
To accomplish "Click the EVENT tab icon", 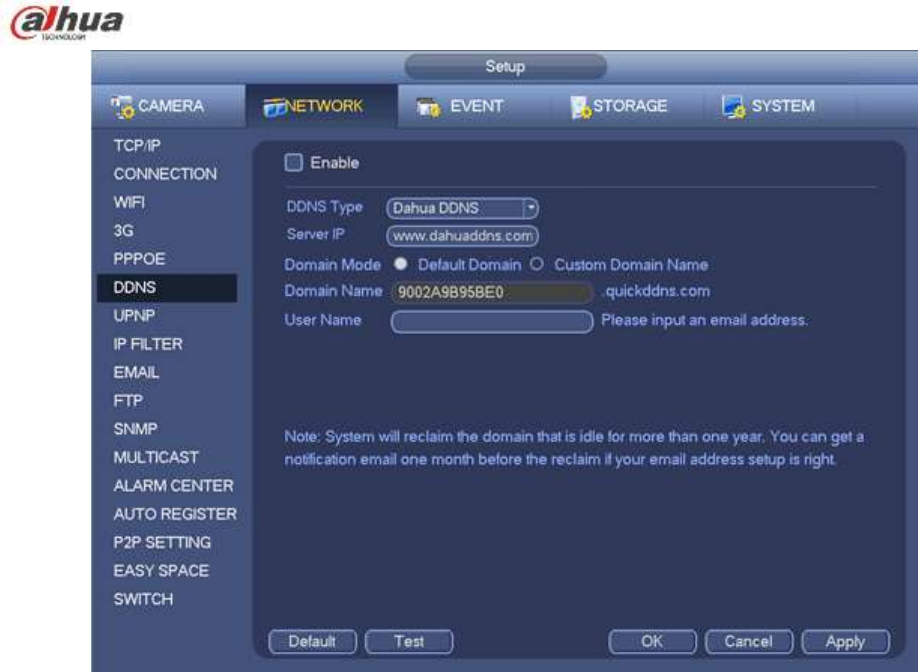I will click(x=428, y=108).
